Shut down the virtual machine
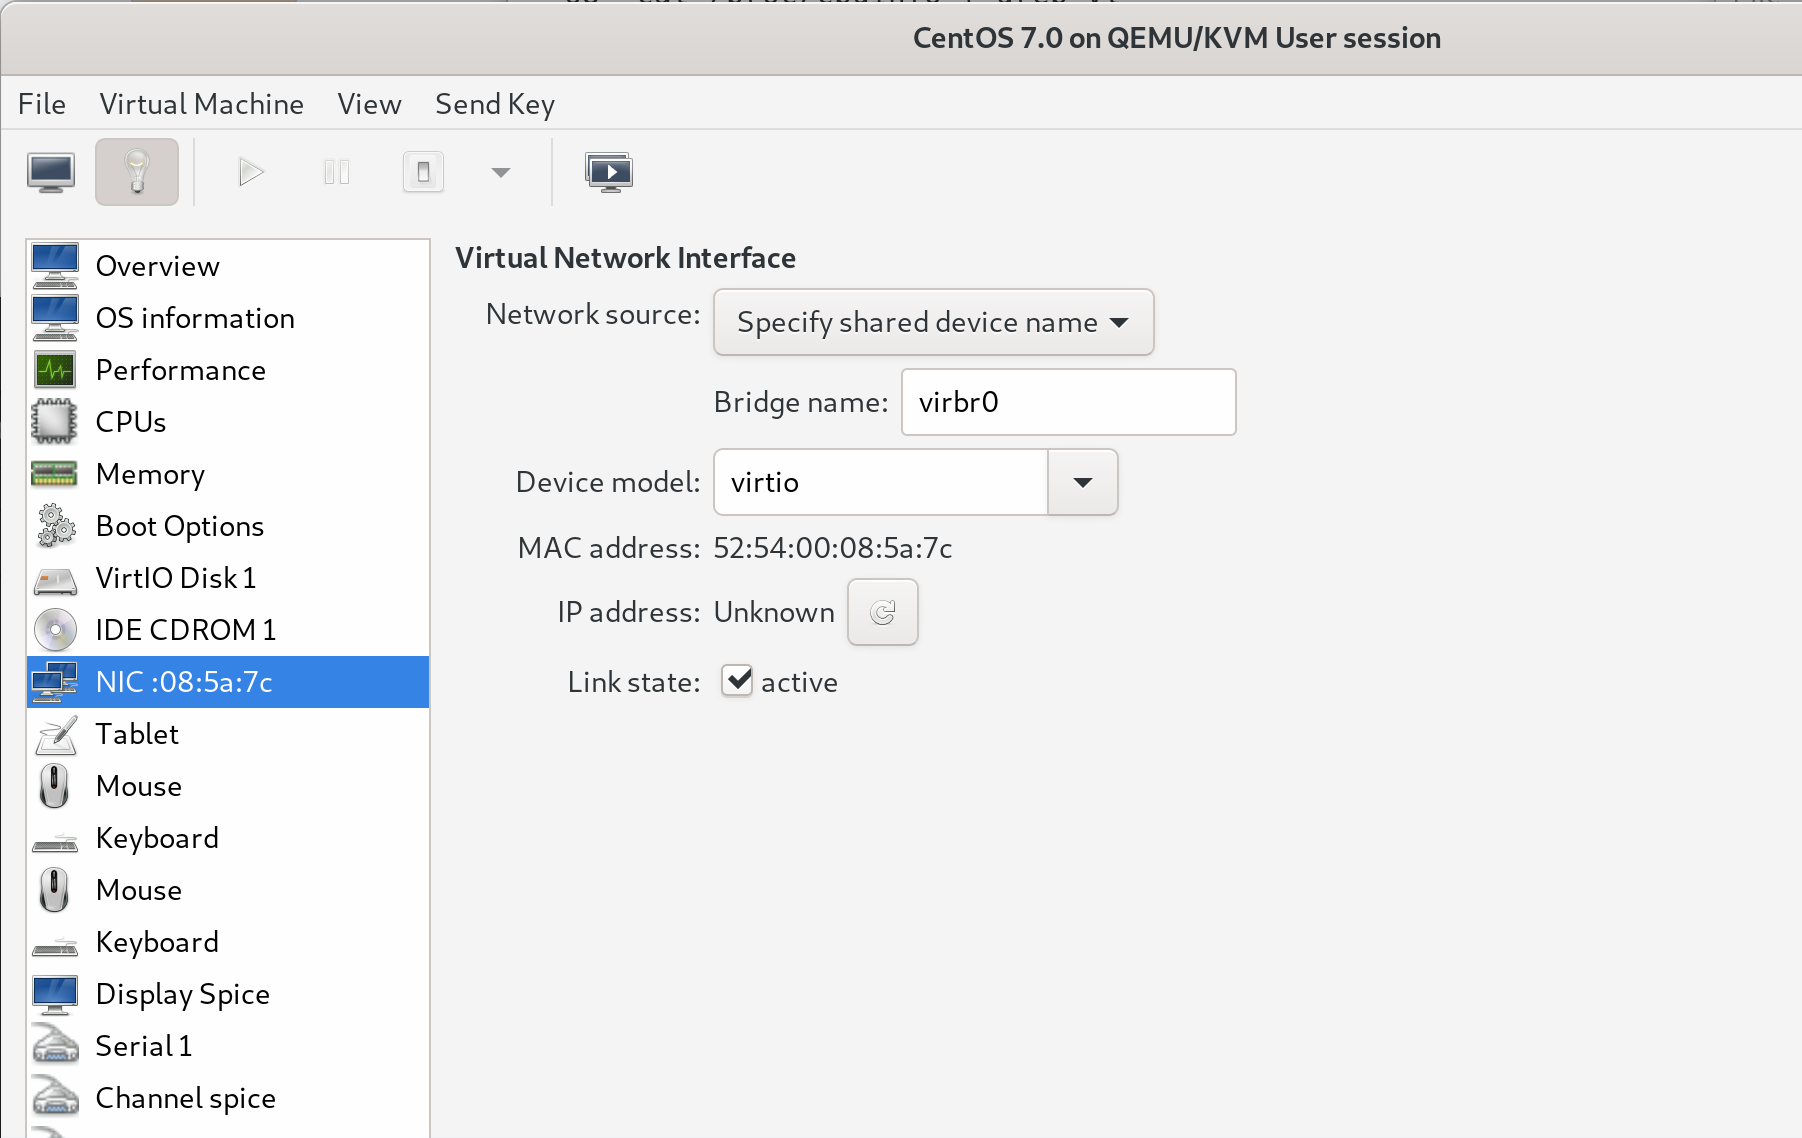 click(x=423, y=172)
